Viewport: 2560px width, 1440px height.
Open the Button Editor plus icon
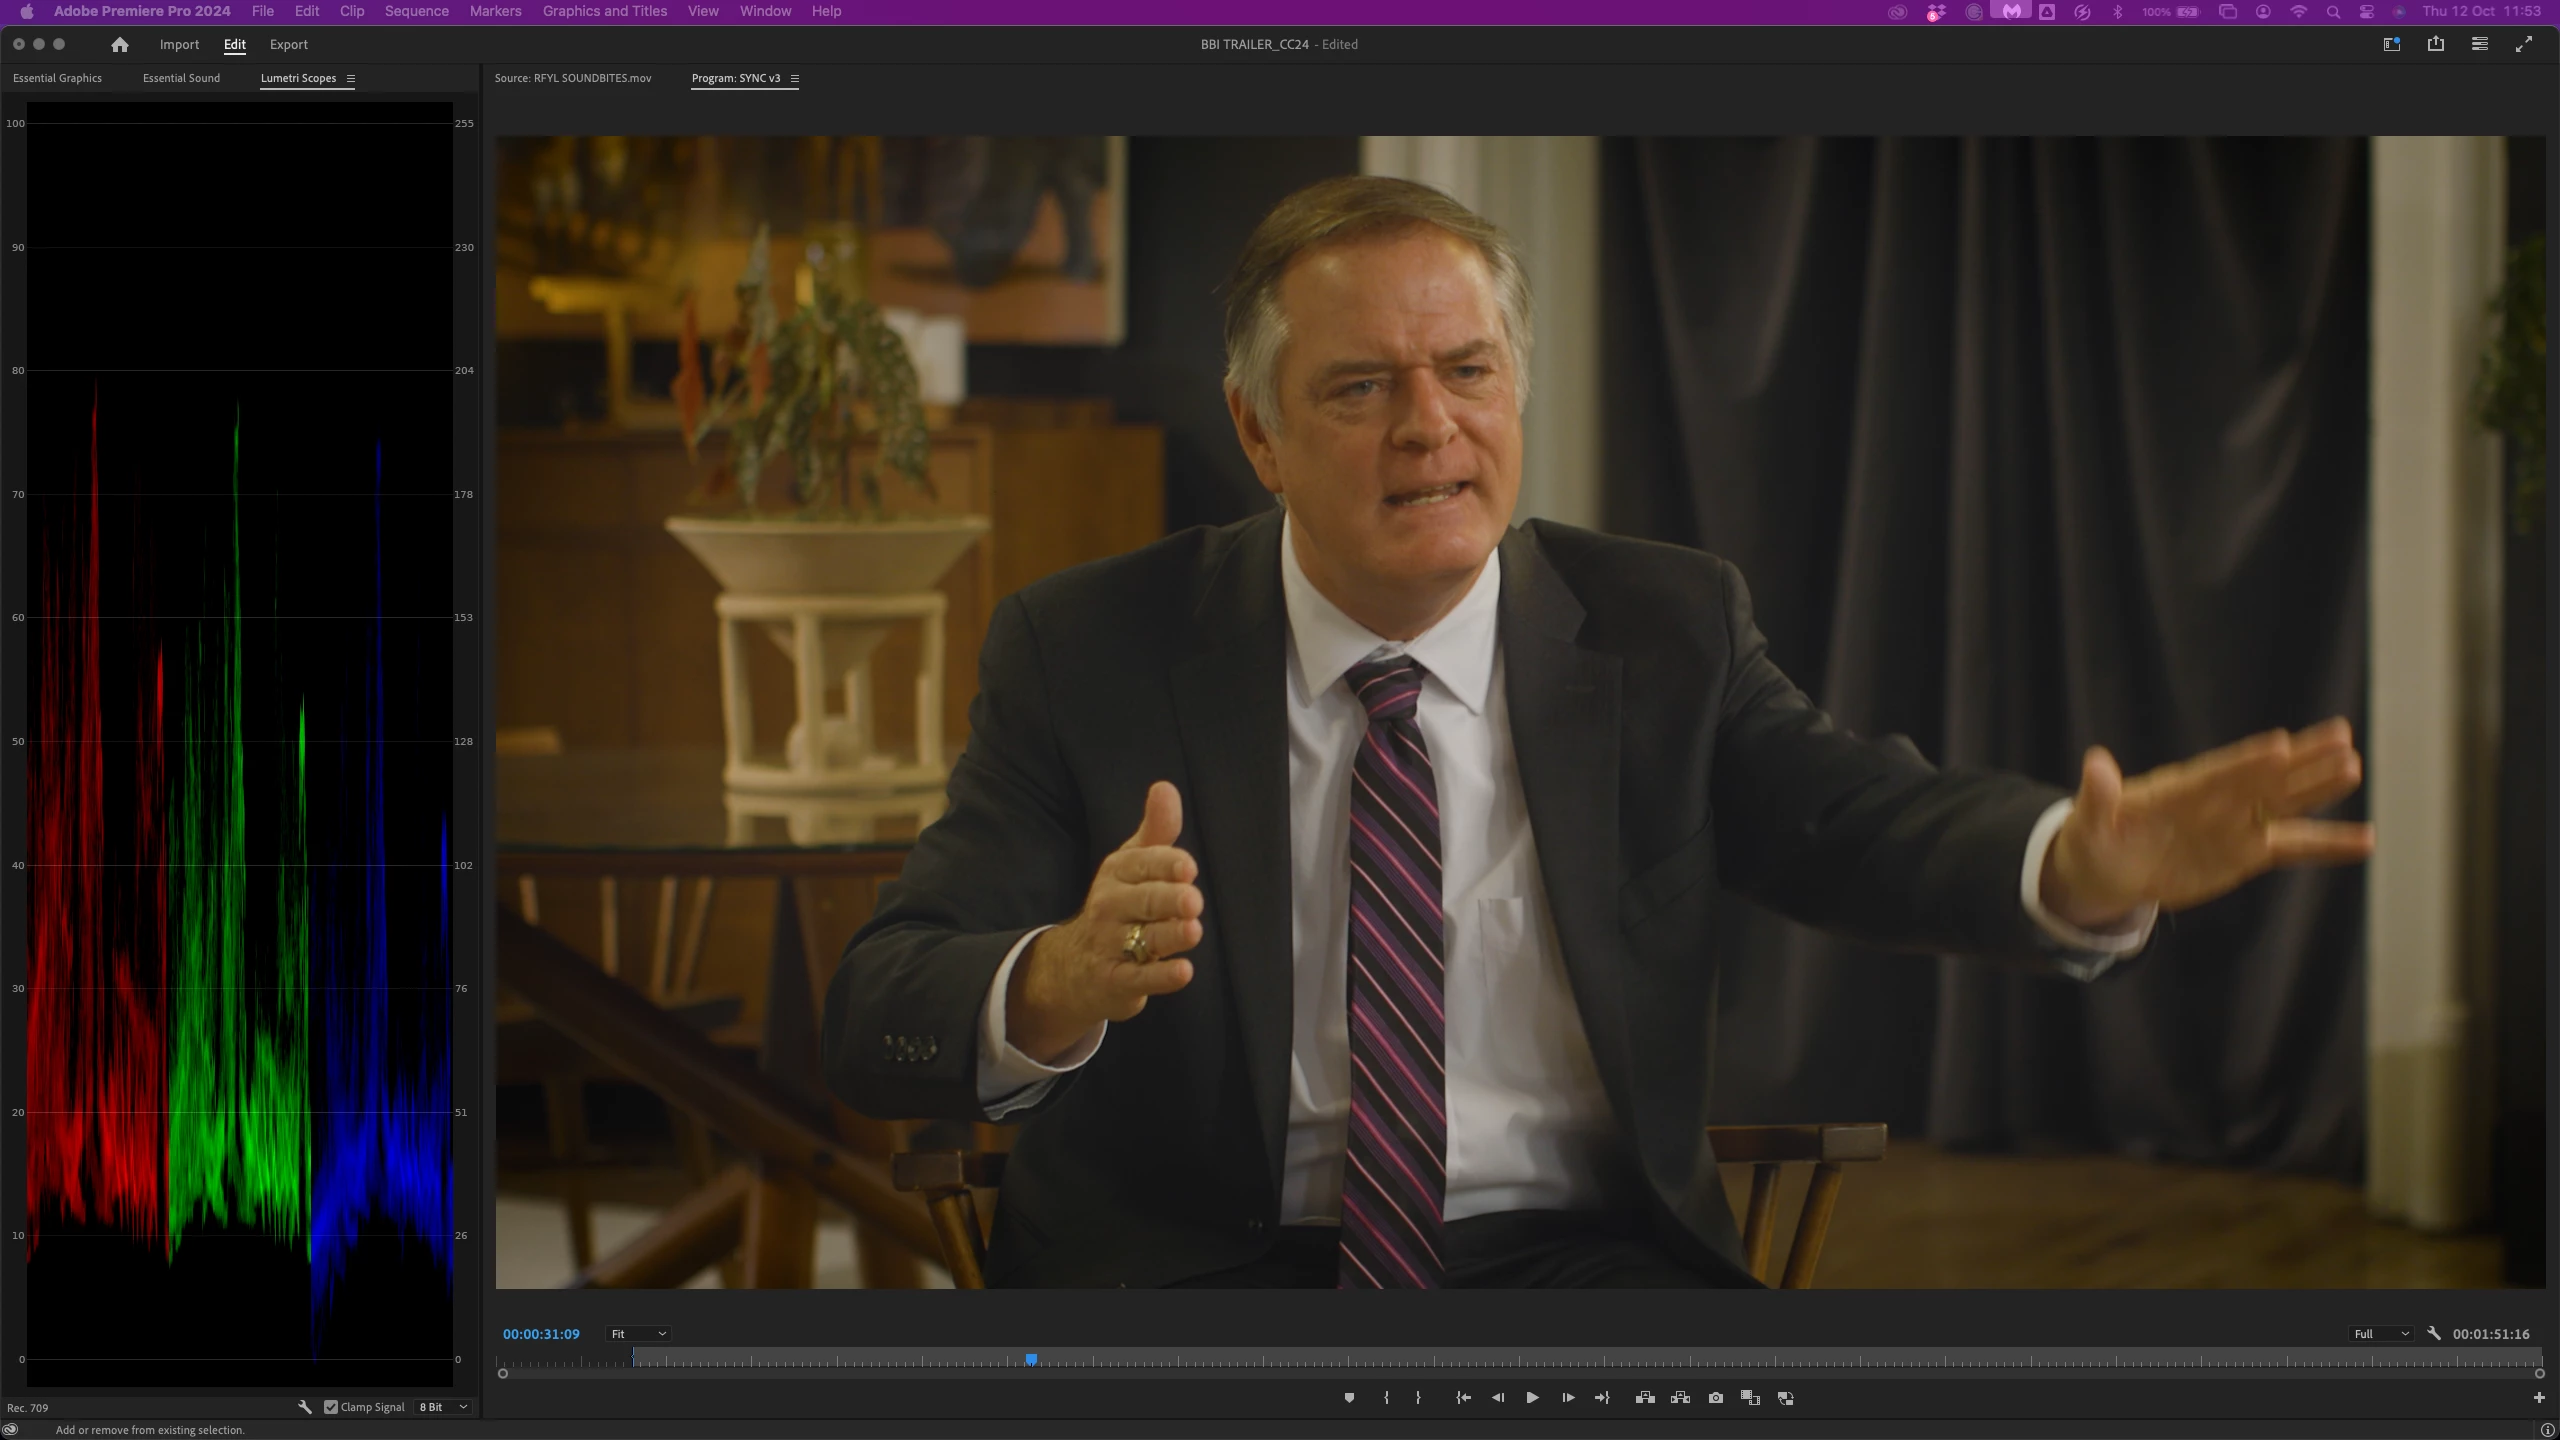[2539, 1398]
